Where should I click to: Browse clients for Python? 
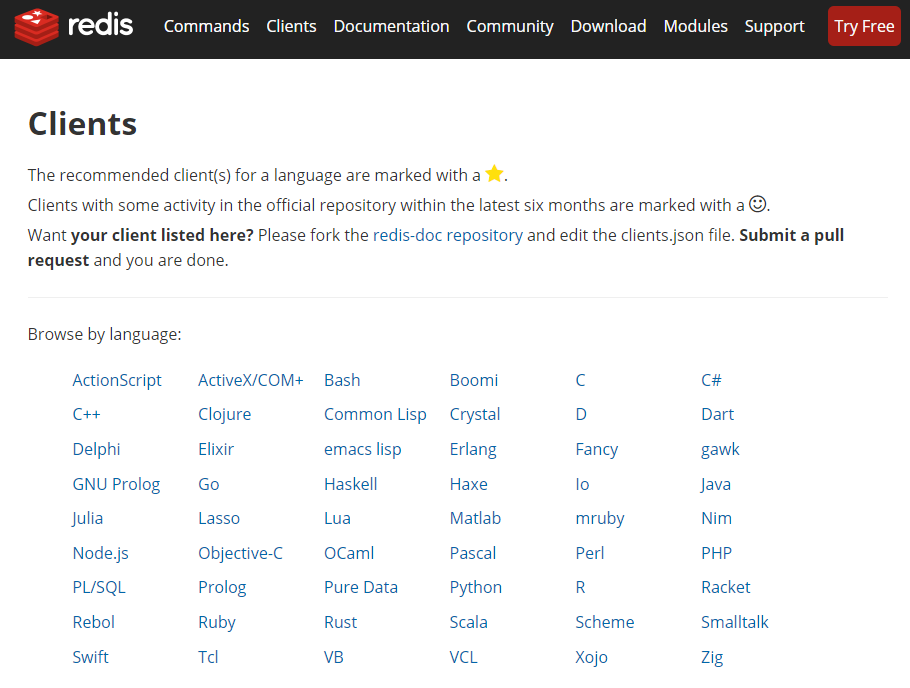475,587
